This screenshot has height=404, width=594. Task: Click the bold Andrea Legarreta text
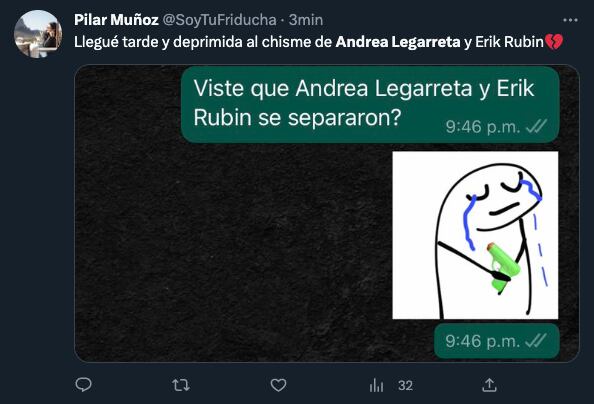(x=398, y=42)
